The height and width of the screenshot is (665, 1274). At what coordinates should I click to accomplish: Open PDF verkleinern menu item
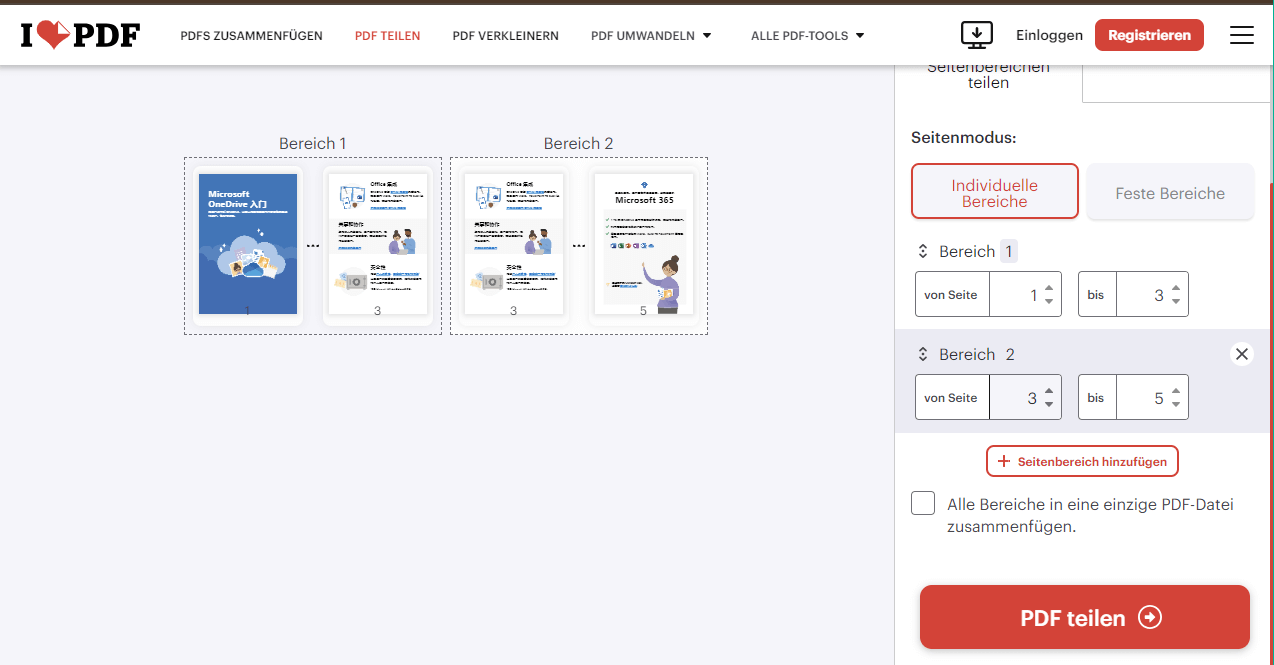click(x=505, y=36)
